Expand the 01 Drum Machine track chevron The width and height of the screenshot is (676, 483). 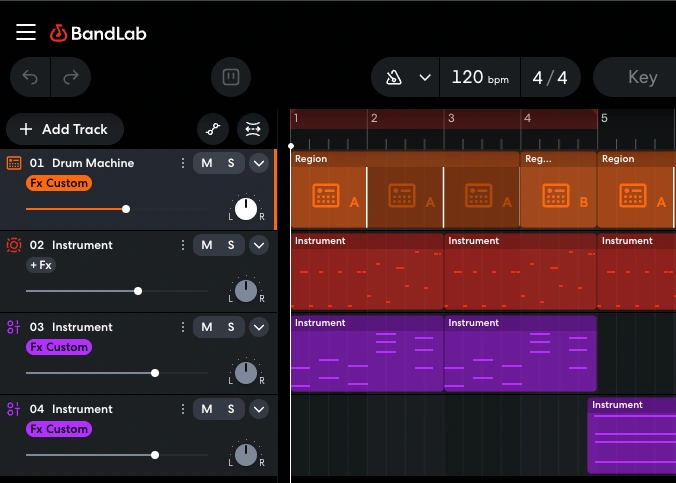[x=259, y=163]
